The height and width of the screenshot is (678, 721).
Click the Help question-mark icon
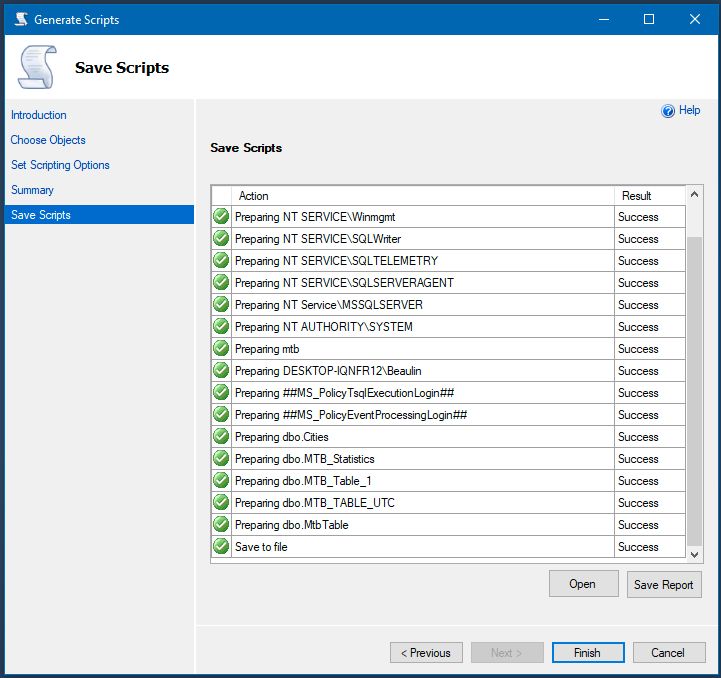668,111
